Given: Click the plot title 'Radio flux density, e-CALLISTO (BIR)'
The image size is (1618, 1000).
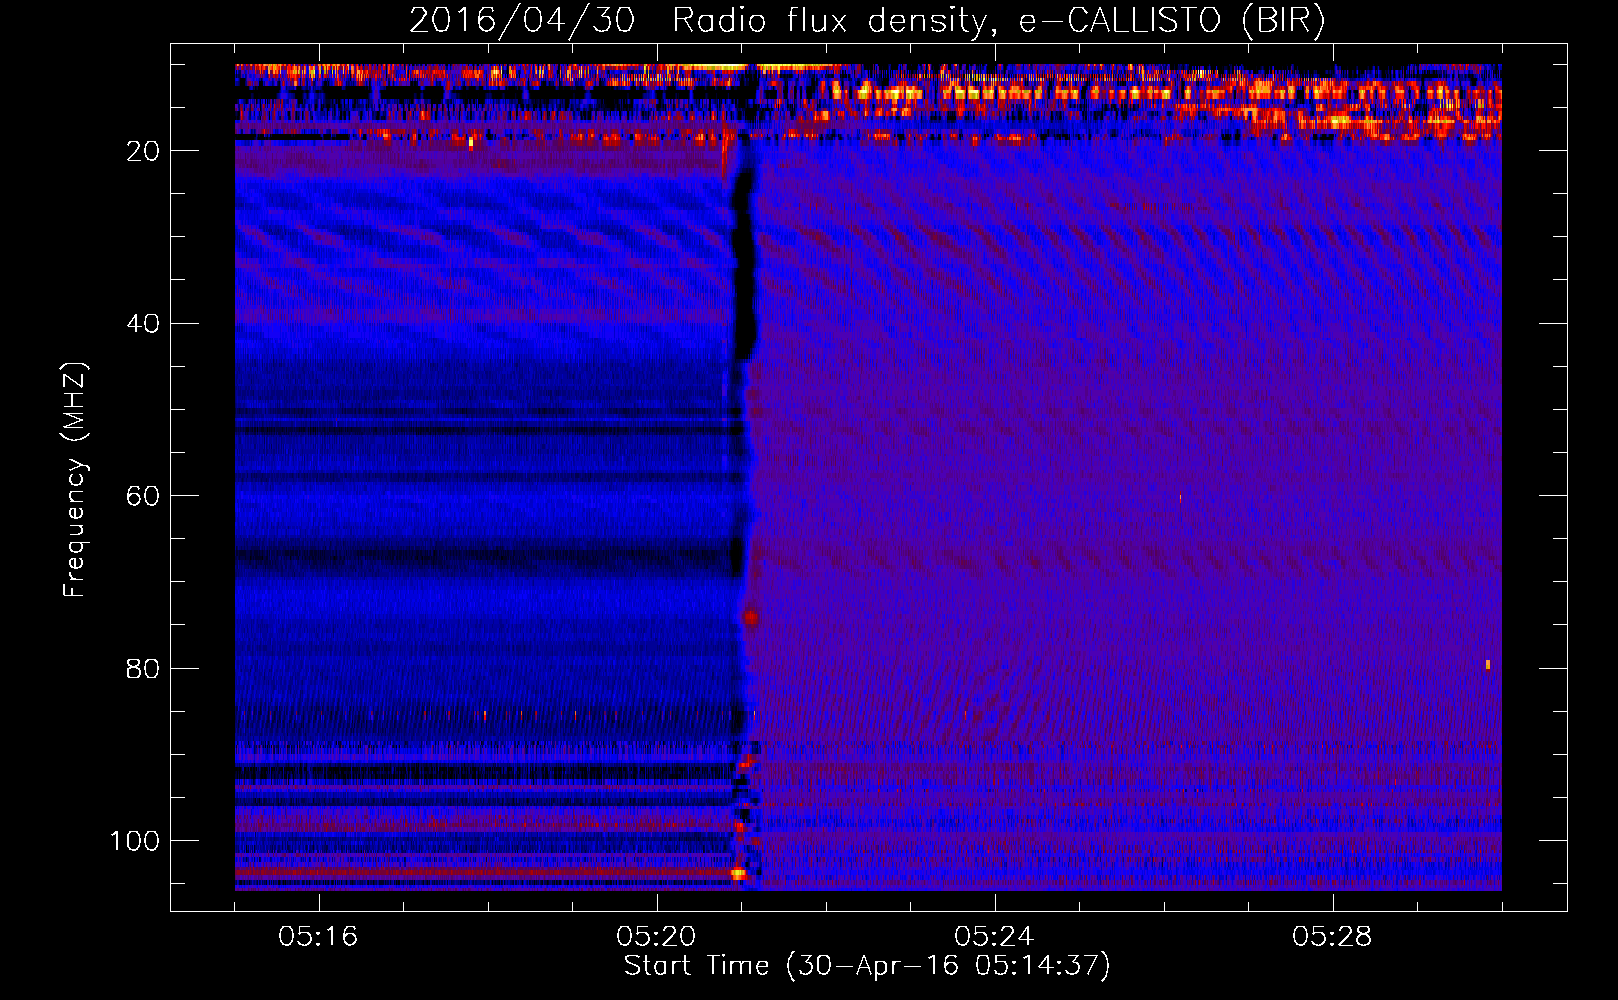Looking at the screenshot, I should pyautogui.click(x=998, y=21).
